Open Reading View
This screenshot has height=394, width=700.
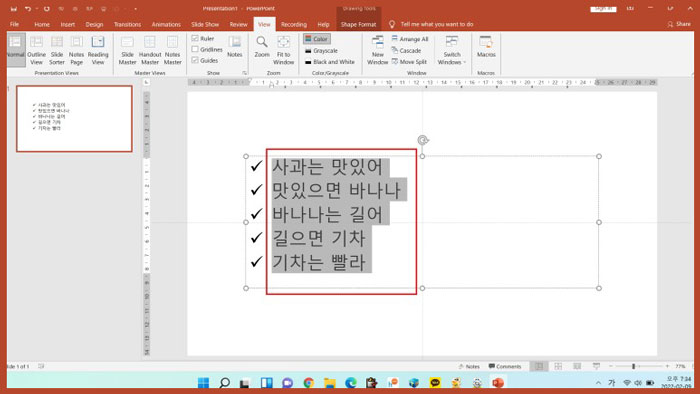click(x=98, y=50)
